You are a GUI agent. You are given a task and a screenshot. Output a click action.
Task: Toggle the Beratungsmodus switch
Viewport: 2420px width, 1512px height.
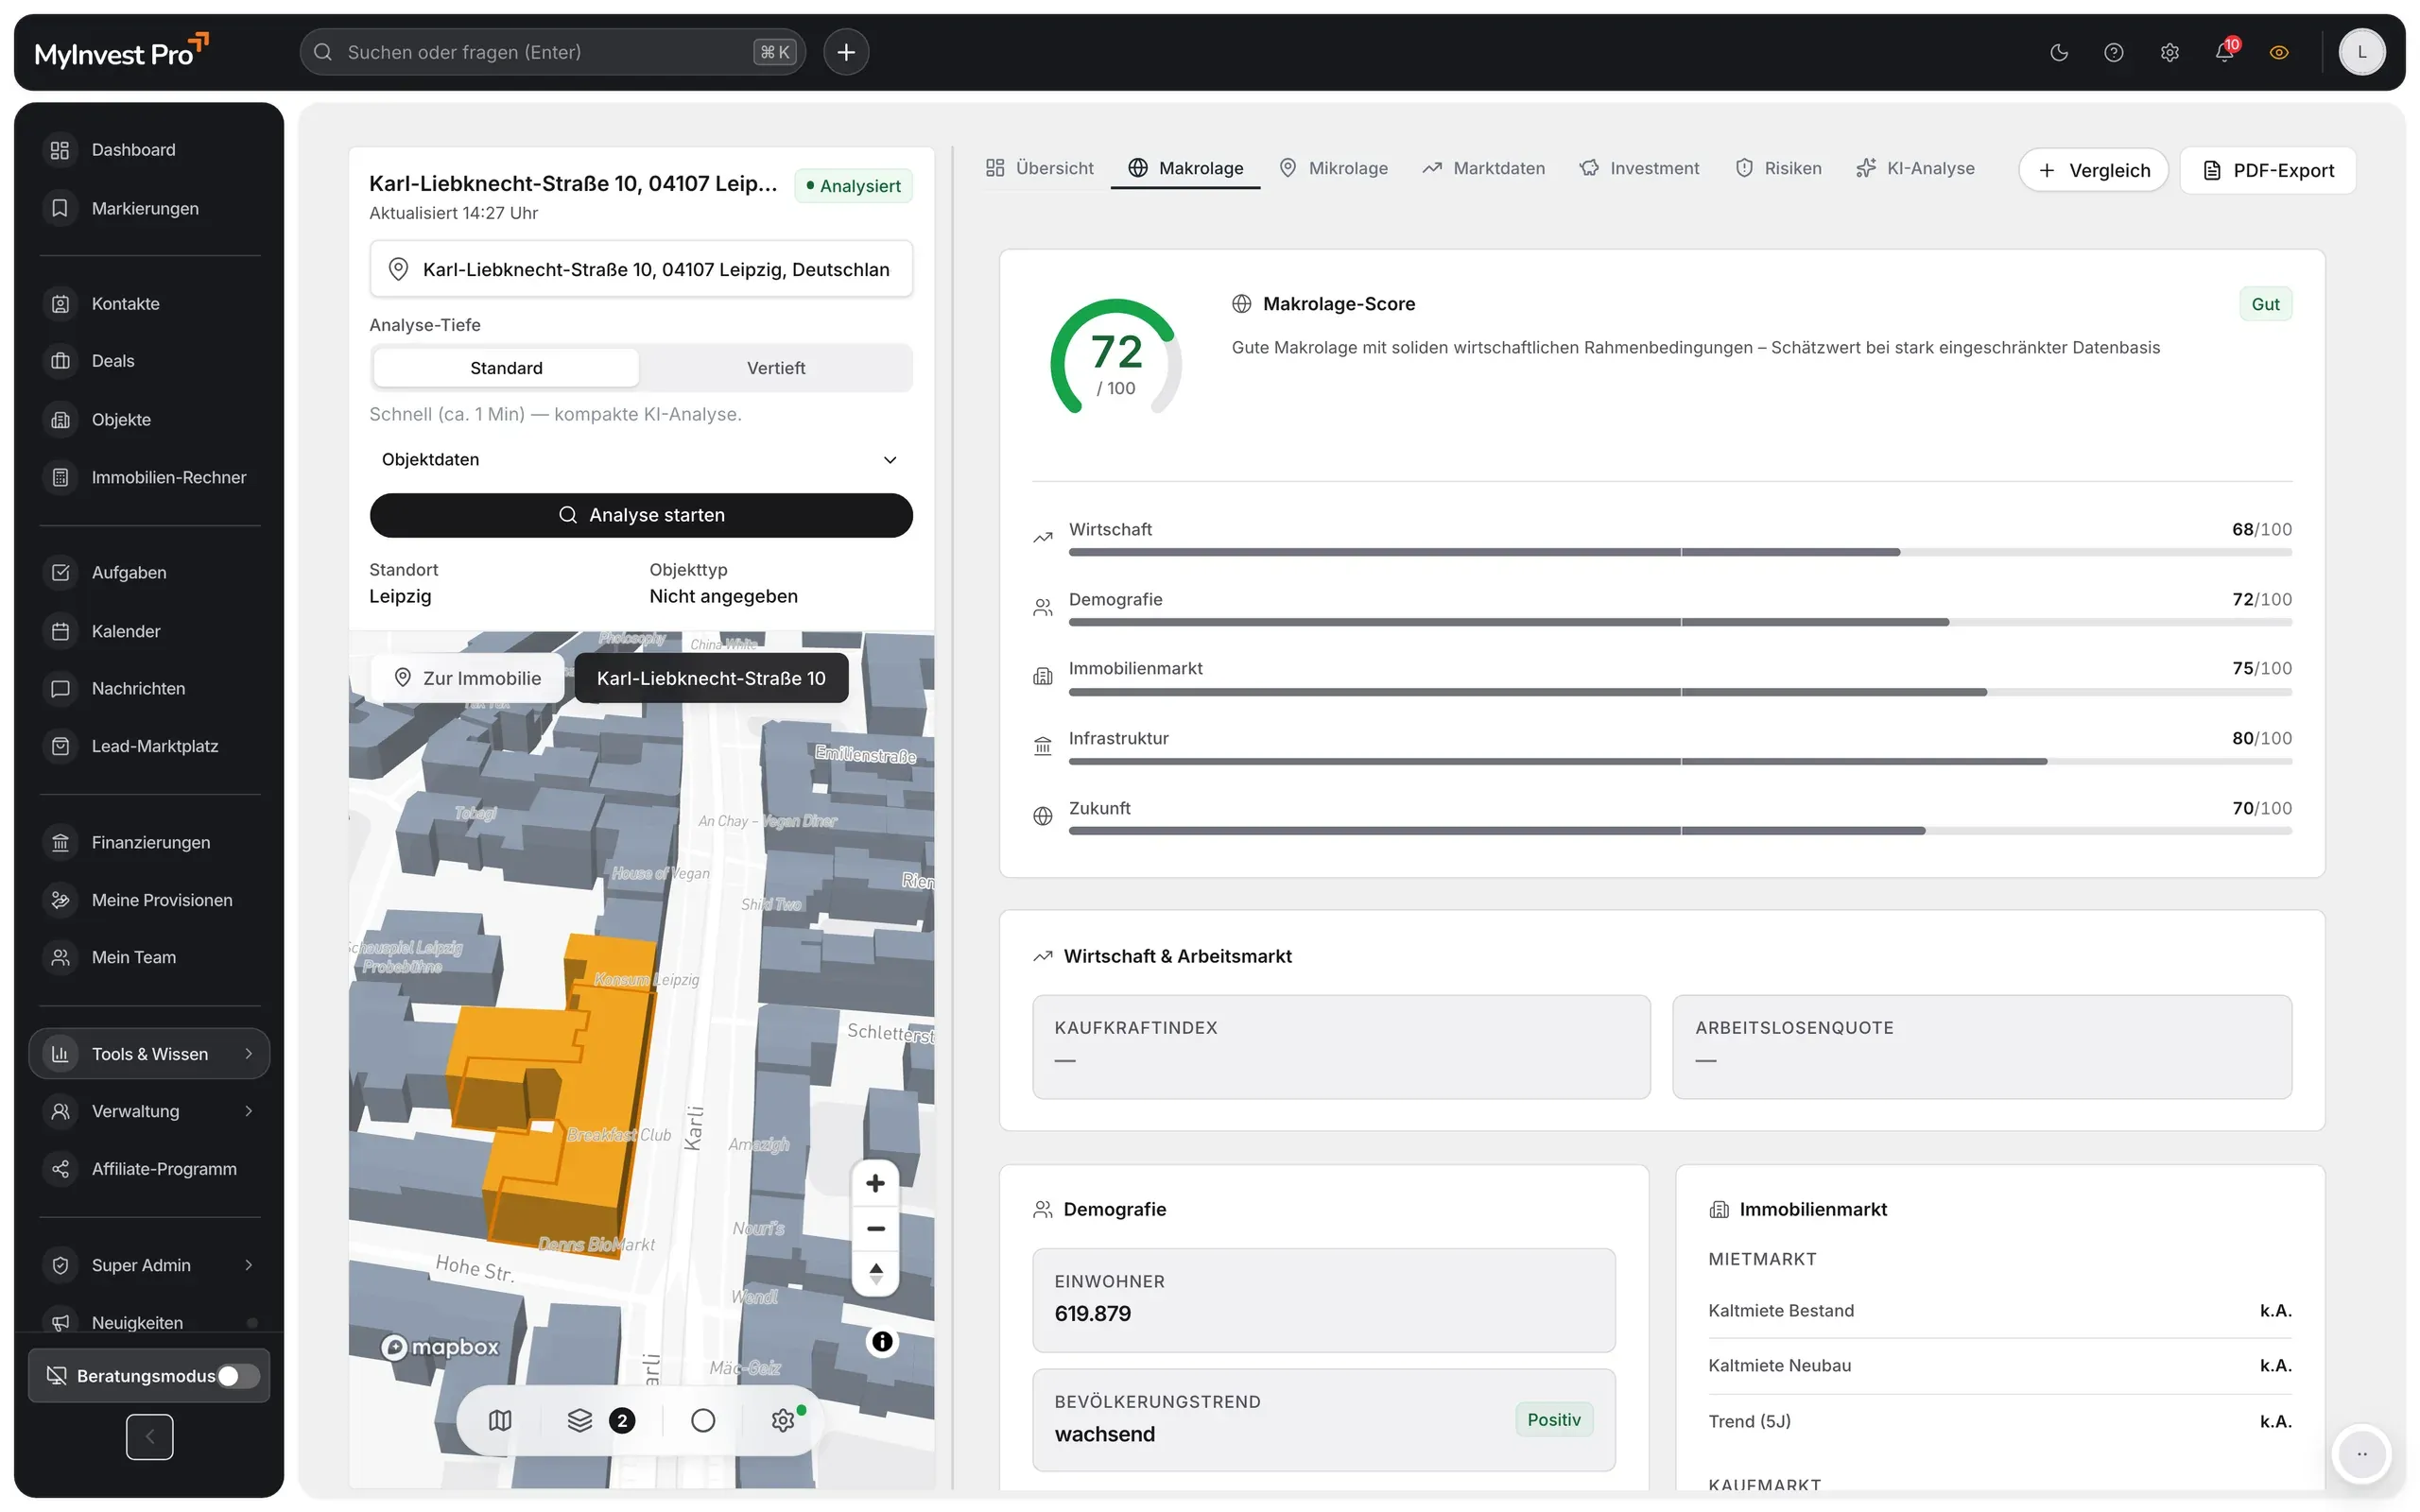(x=238, y=1376)
